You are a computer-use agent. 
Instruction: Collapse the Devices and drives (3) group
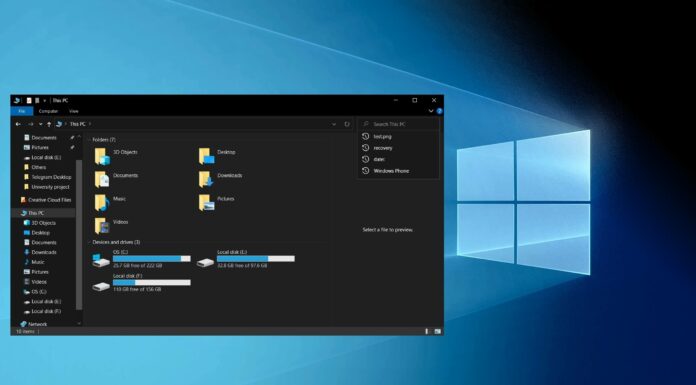pyautogui.click(x=90, y=242)
